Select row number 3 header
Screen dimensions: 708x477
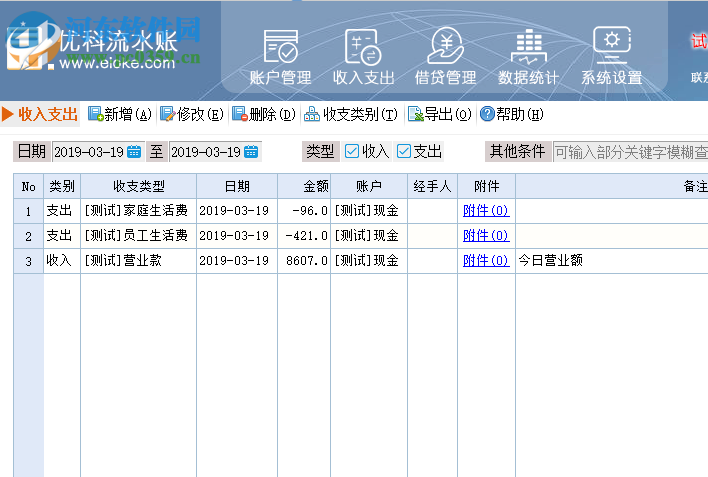(x=28, y=261)
